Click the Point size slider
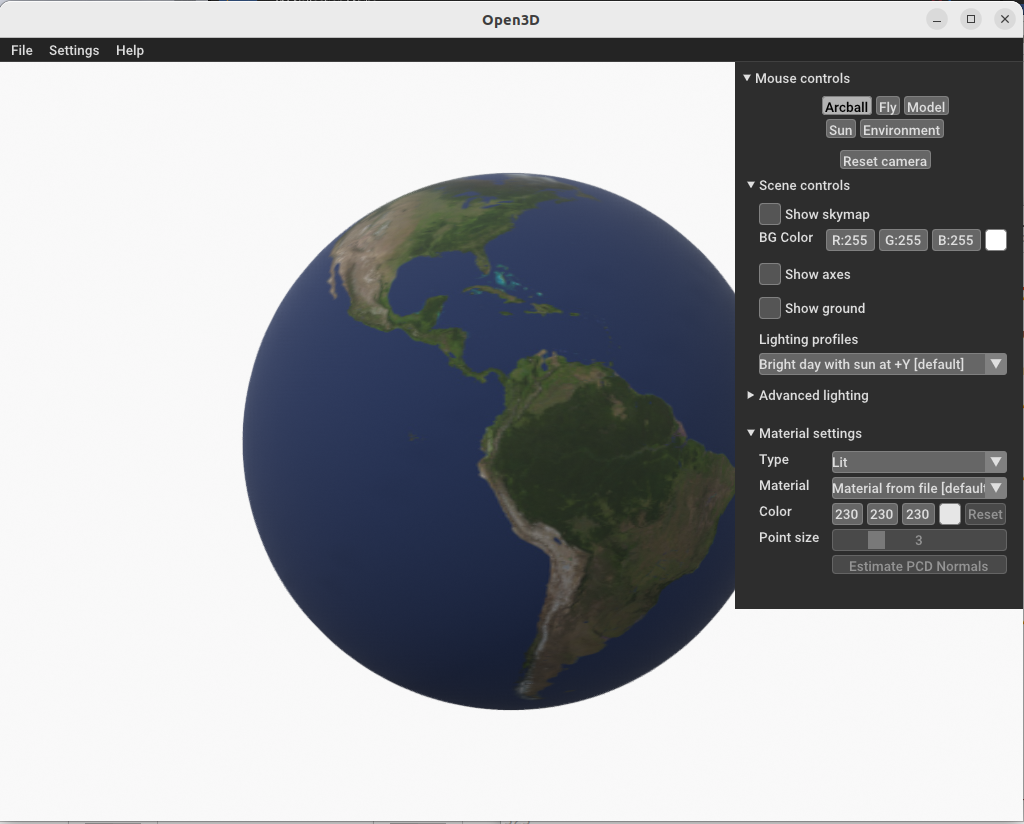 [918, 540]
